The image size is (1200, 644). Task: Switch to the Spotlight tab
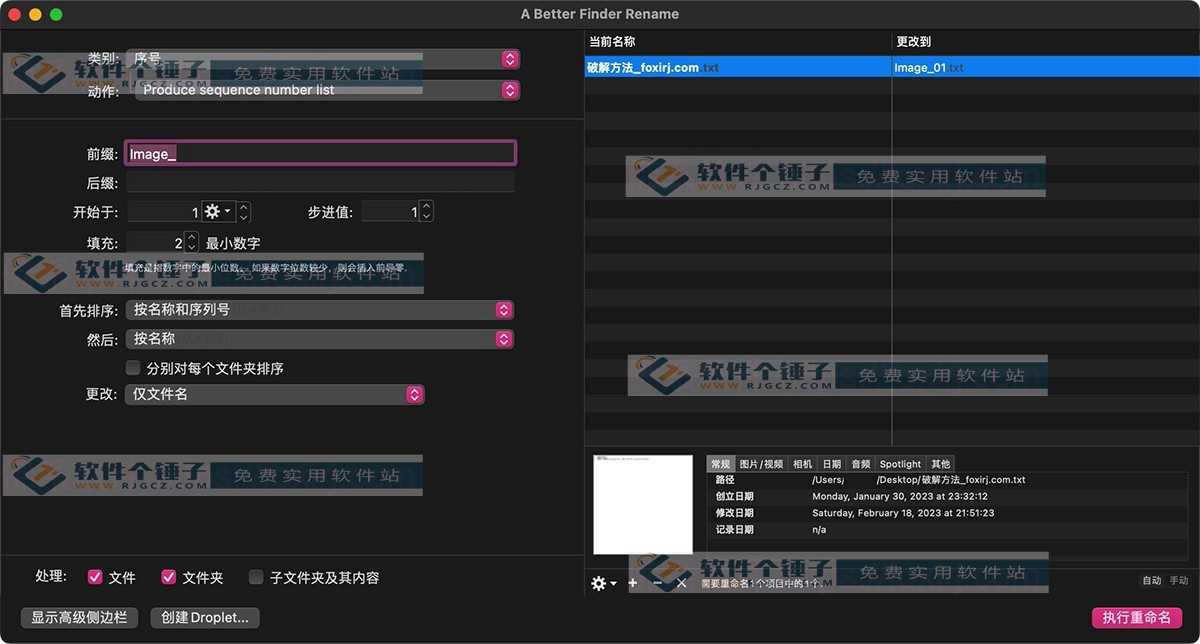(x=900, y=464)
